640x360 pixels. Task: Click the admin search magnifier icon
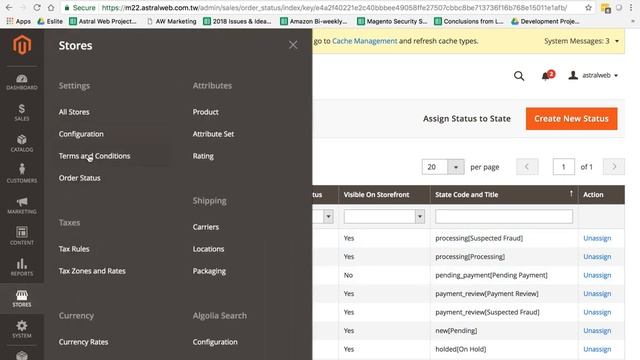(x=519, y=76)
